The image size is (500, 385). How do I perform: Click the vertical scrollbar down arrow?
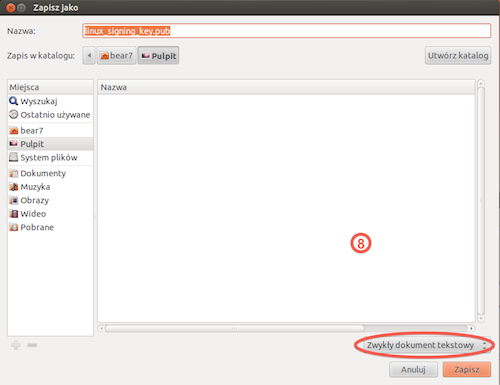tap(481, 319)
